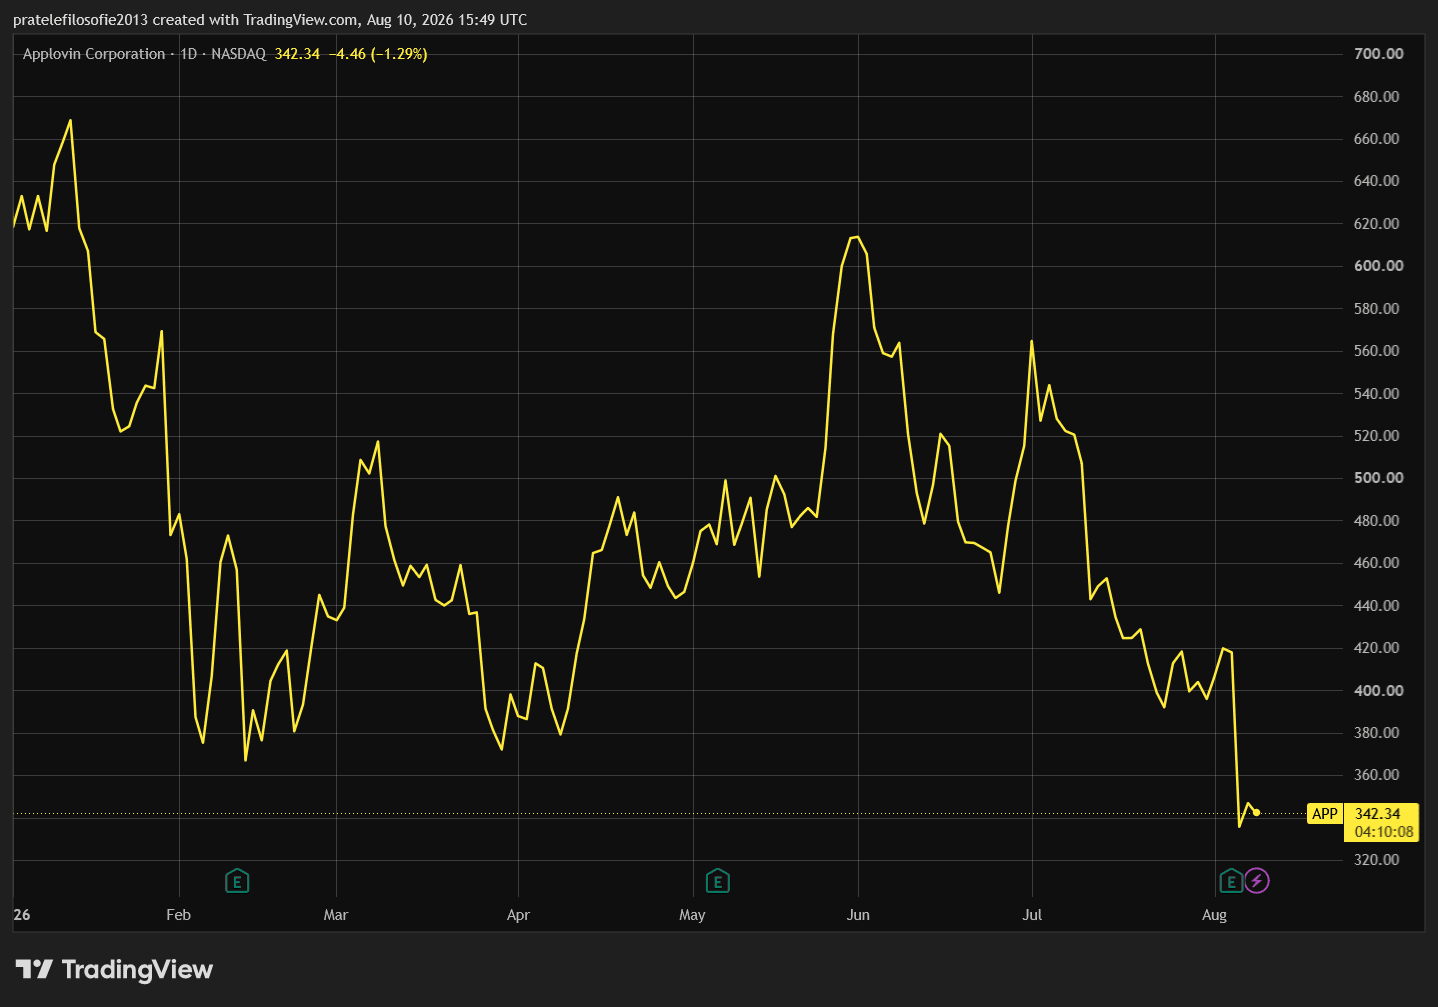This screenshot has height=1007, width=1438.
Task: Click the 320.00 price axis label
Action: 1377,860
